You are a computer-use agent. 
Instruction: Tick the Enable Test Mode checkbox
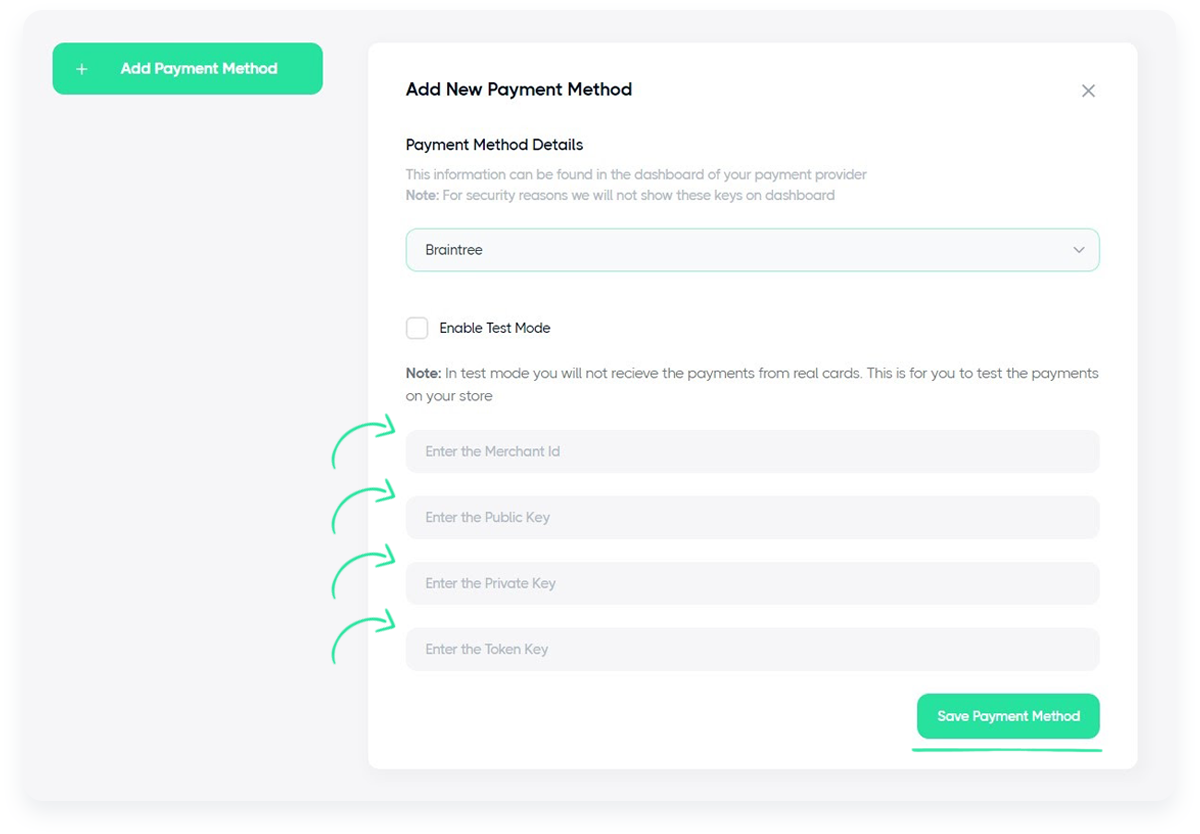click(417, 328)
